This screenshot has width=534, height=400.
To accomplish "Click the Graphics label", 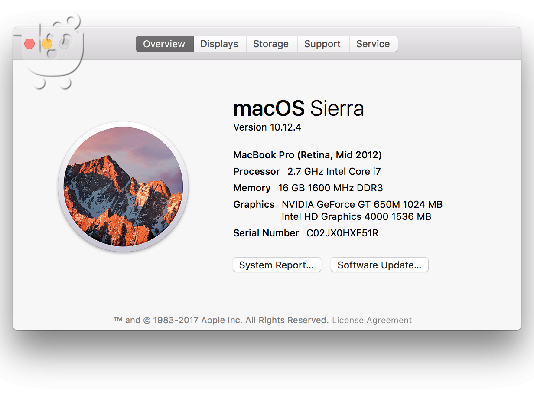I will [254, 204].
